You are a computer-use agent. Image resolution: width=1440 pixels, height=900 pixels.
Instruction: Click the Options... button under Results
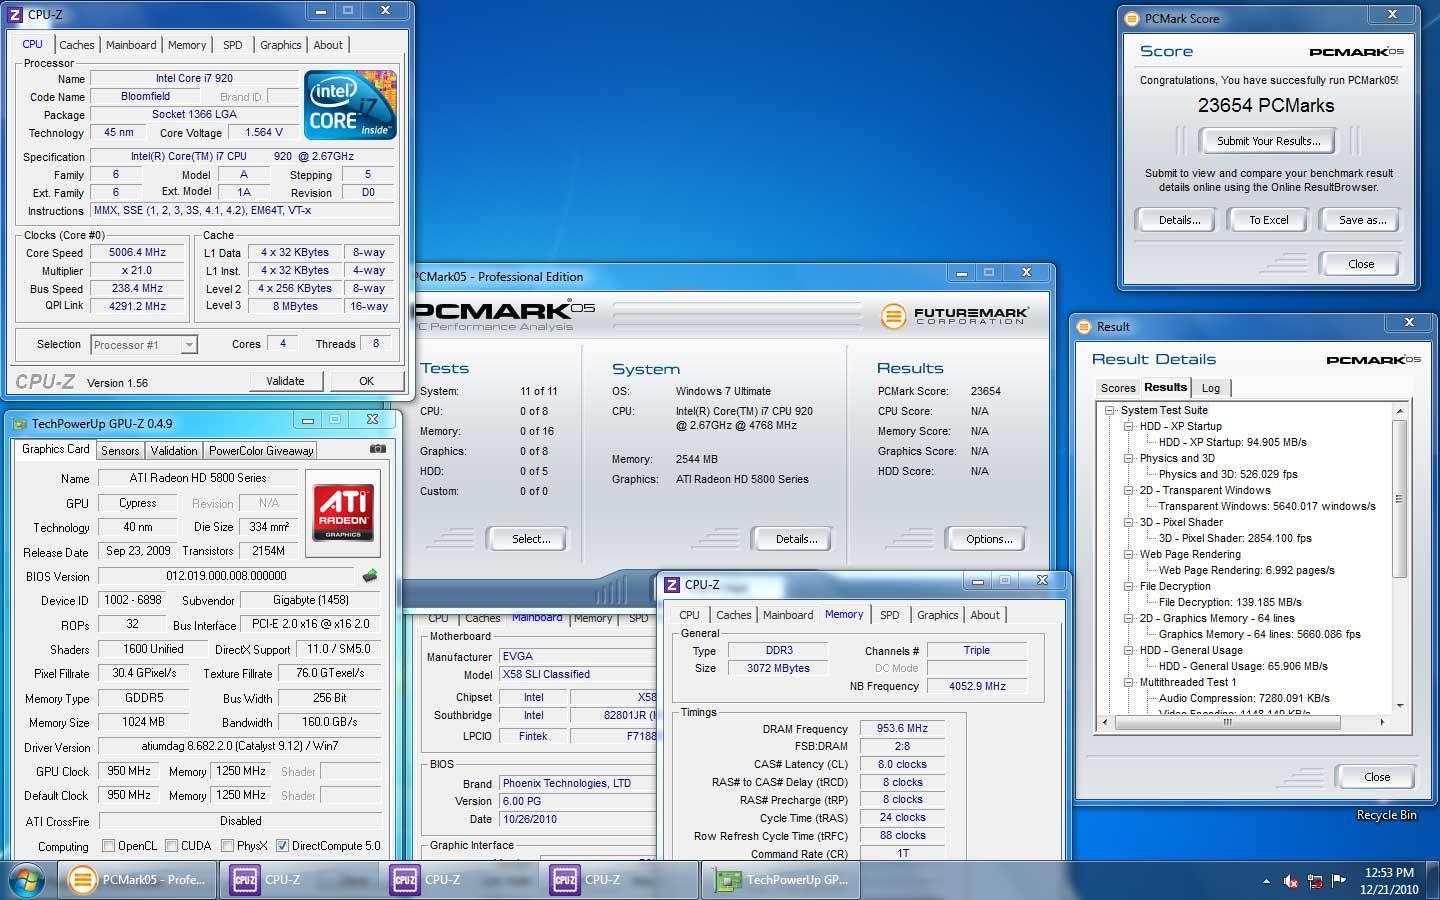[989, 539]
